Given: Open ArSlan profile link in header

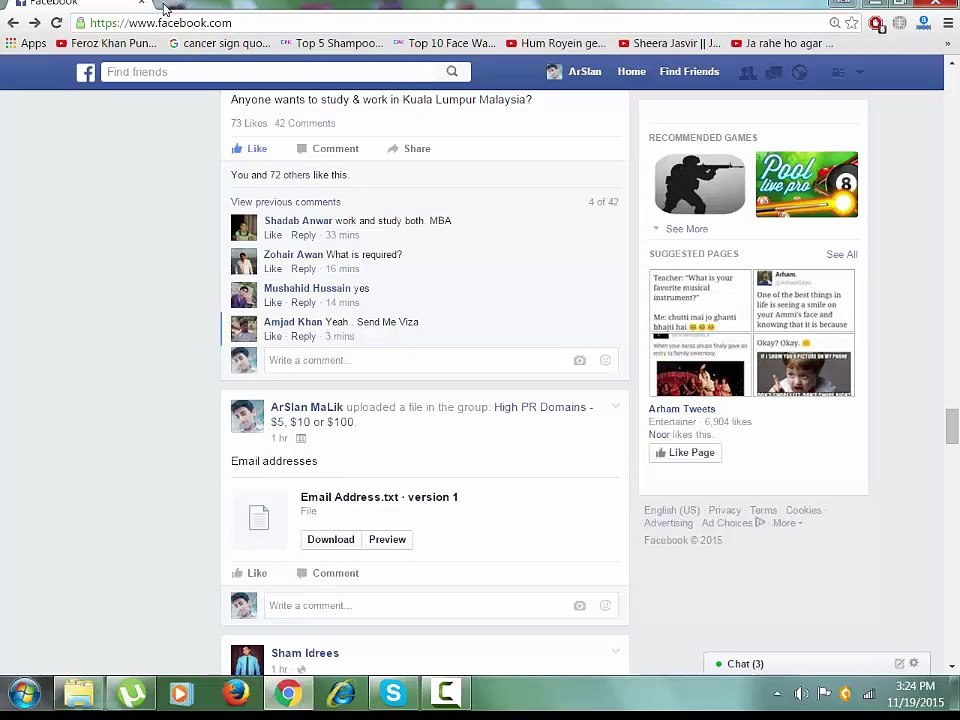Looking at the screenshot, I should (x=574, y=72).
